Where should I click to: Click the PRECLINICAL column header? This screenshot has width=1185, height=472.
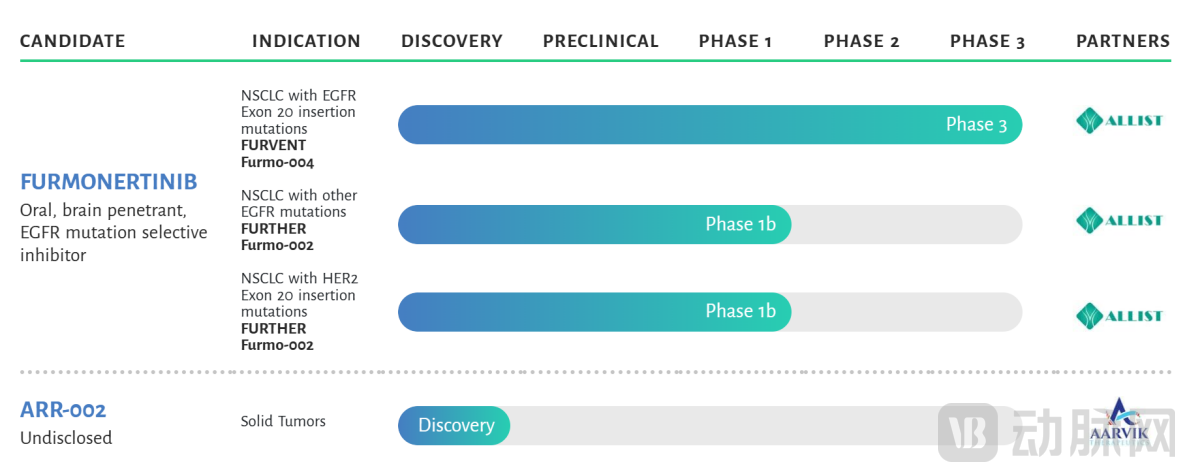point(601,41)
